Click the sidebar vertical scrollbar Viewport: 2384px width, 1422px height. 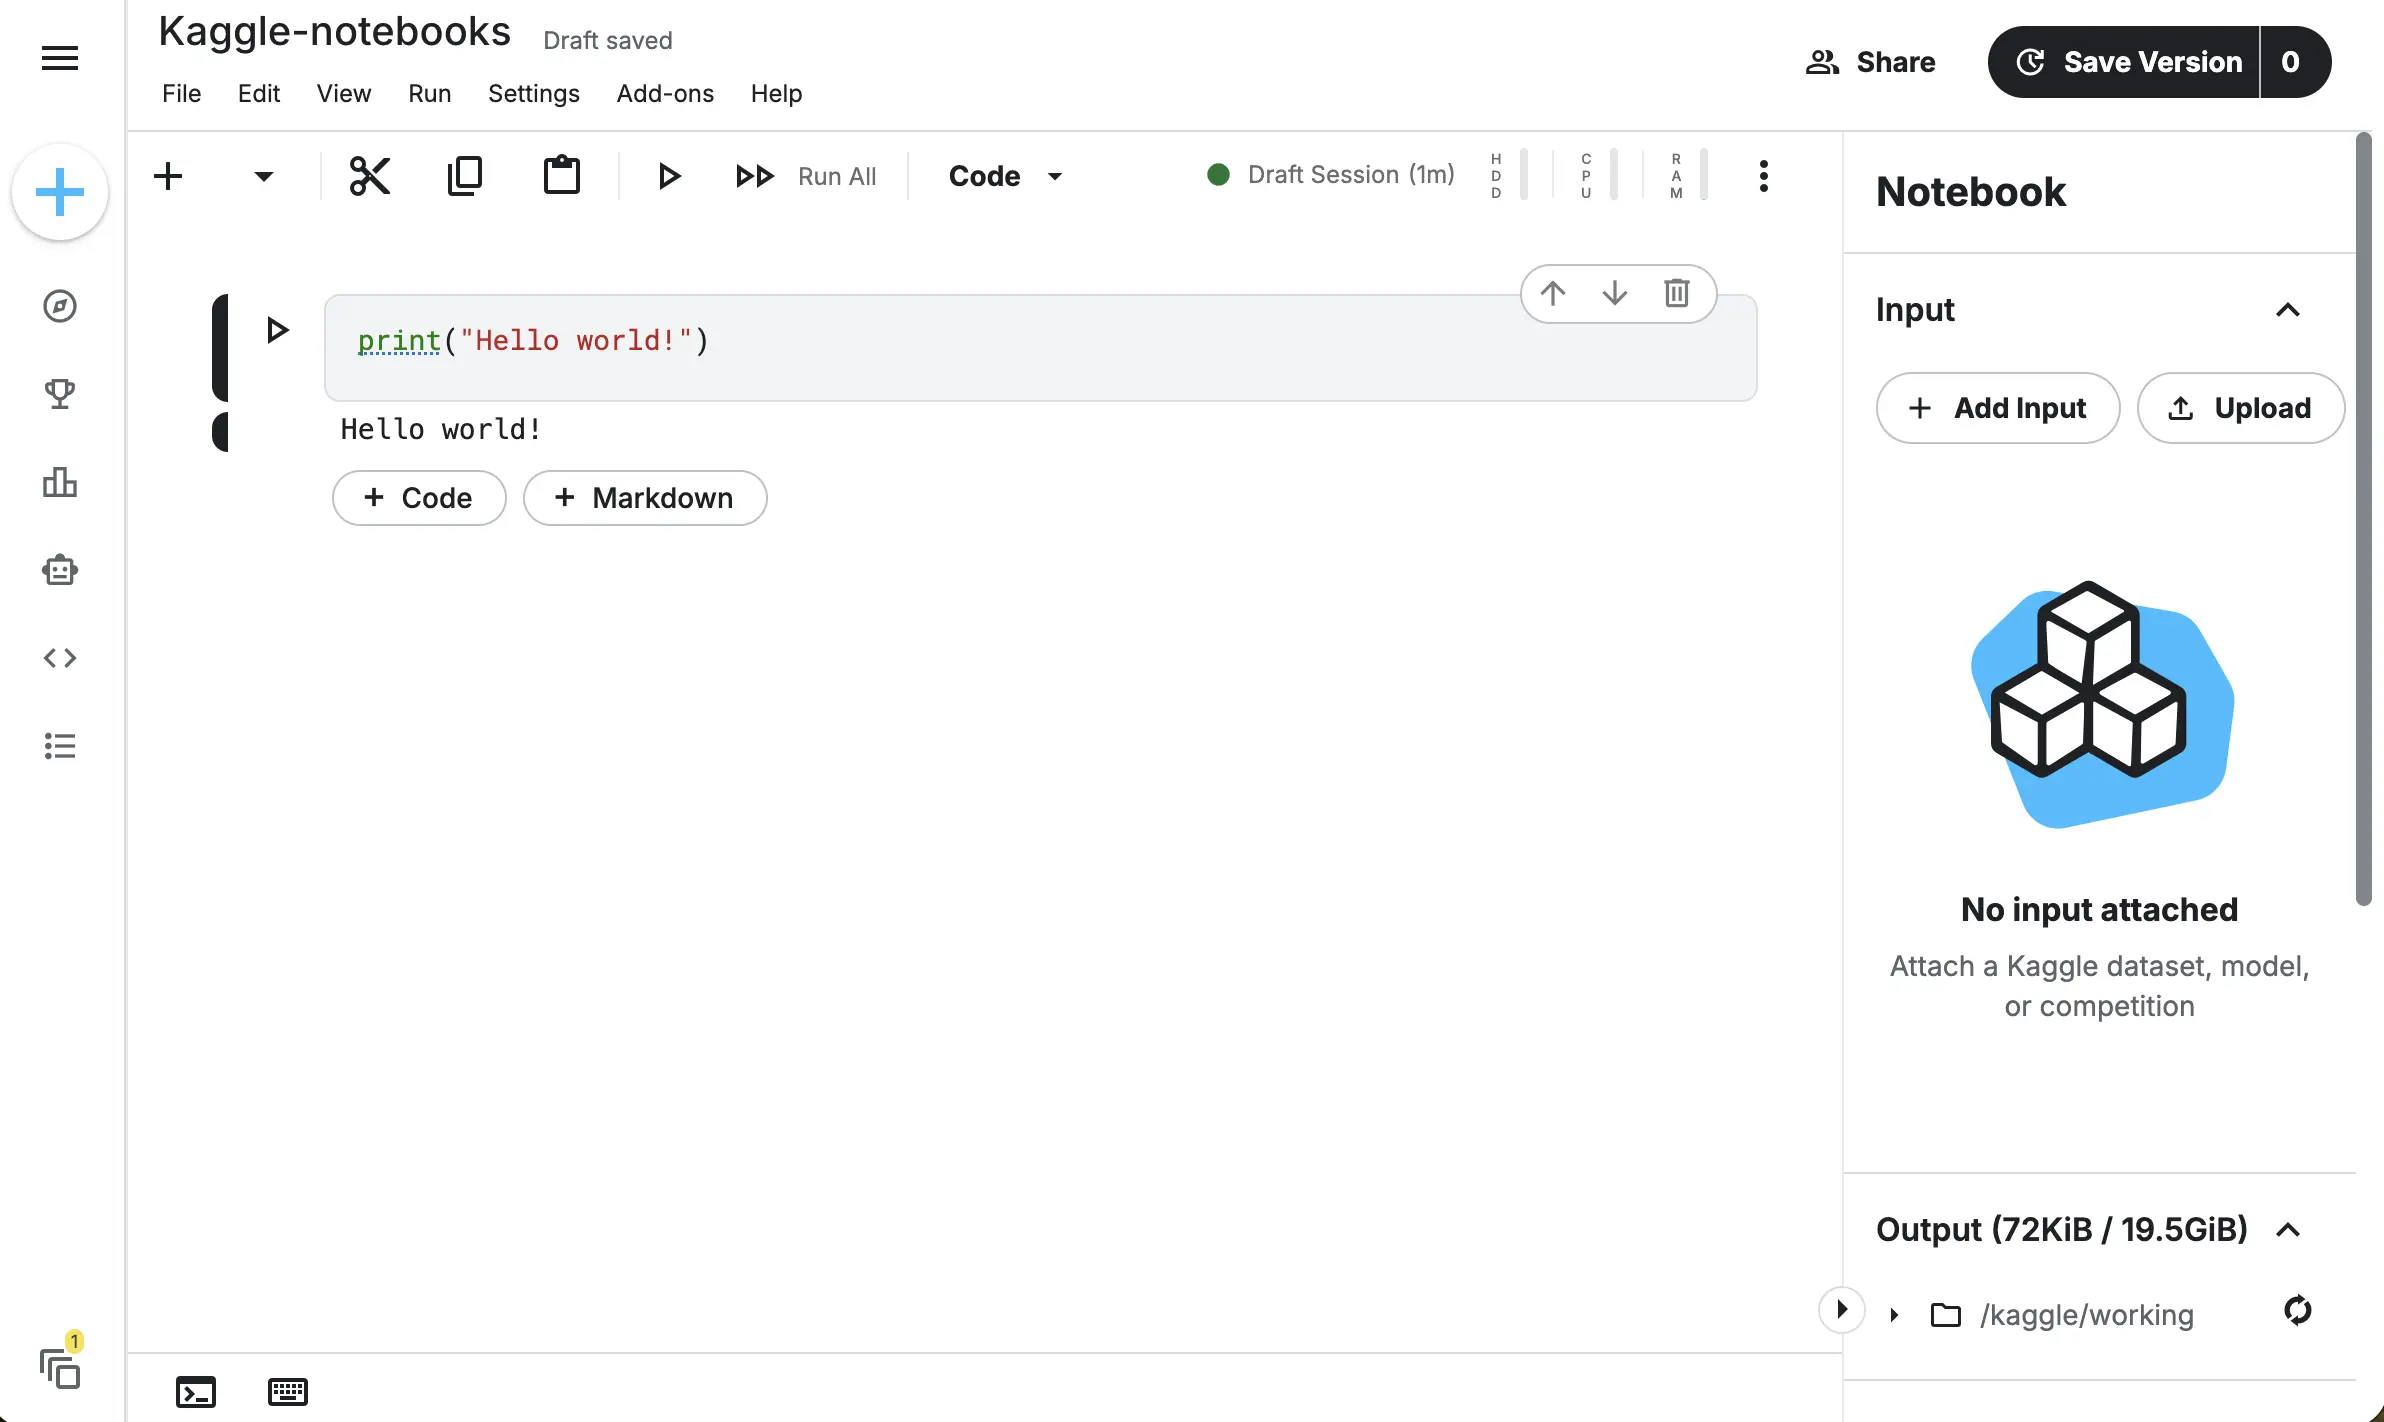pos(2364,519)
